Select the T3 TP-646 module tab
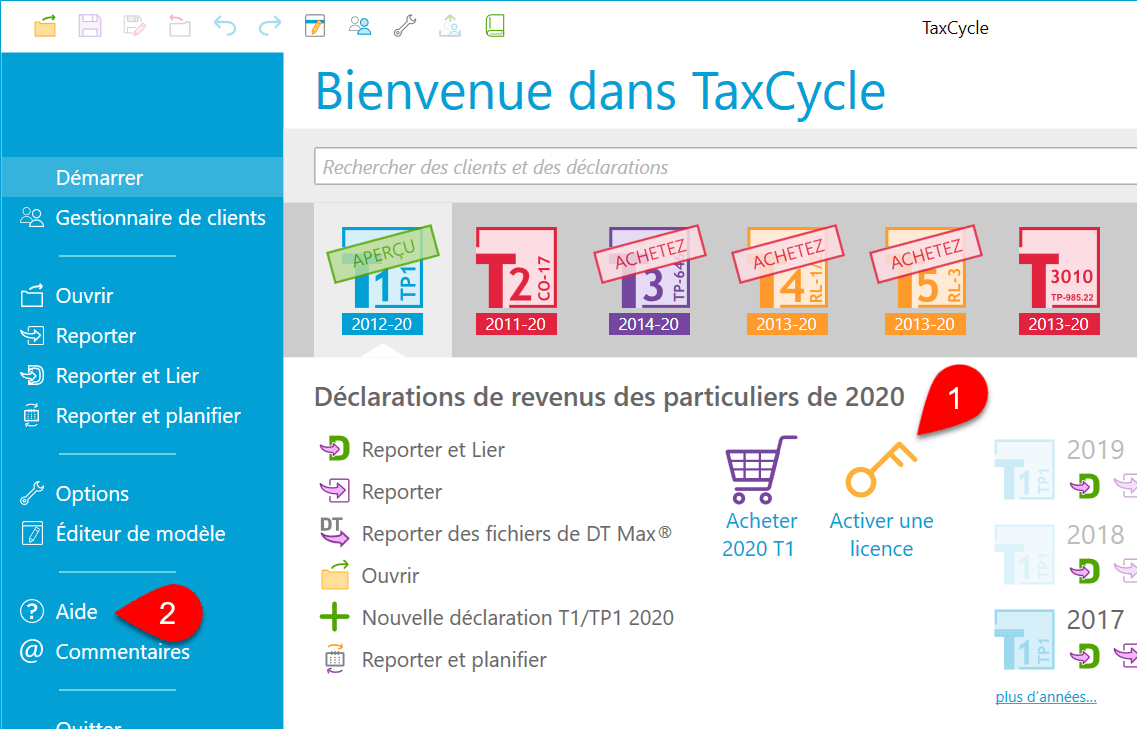The width and height of the screenshot is (1137, 729). [x=649, y=280]
